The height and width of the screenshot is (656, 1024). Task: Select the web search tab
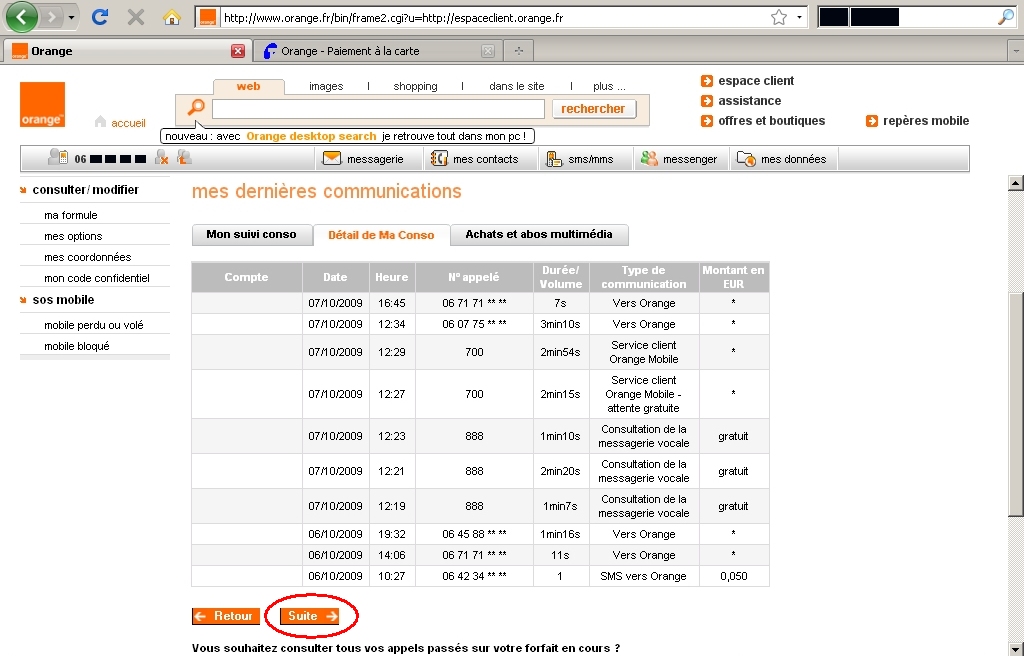pos(248,86)
